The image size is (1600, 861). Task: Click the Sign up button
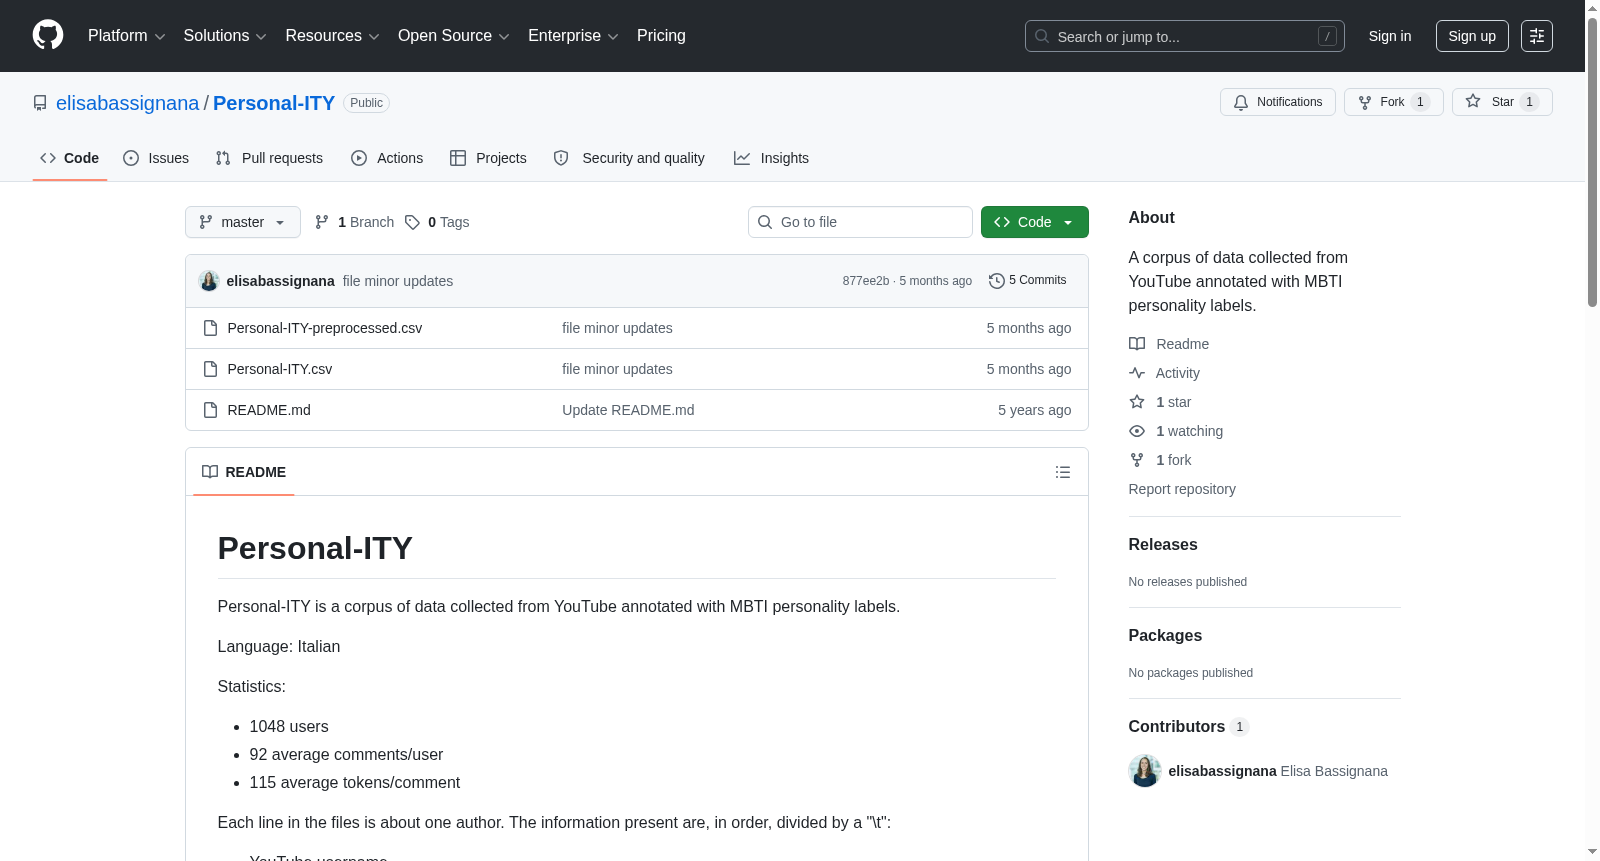(x=1472, y=36)
